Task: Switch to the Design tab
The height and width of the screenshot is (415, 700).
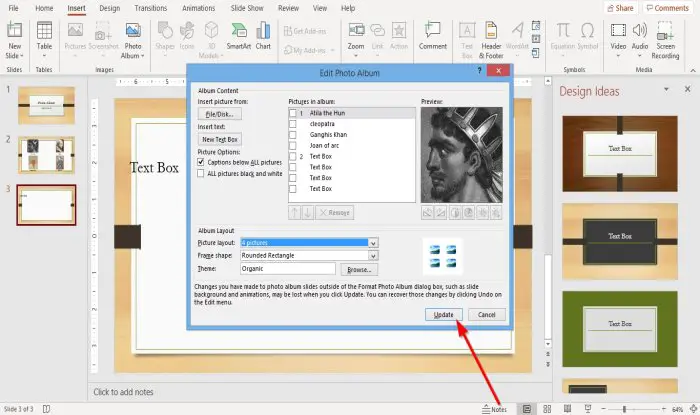Action: 109,8
